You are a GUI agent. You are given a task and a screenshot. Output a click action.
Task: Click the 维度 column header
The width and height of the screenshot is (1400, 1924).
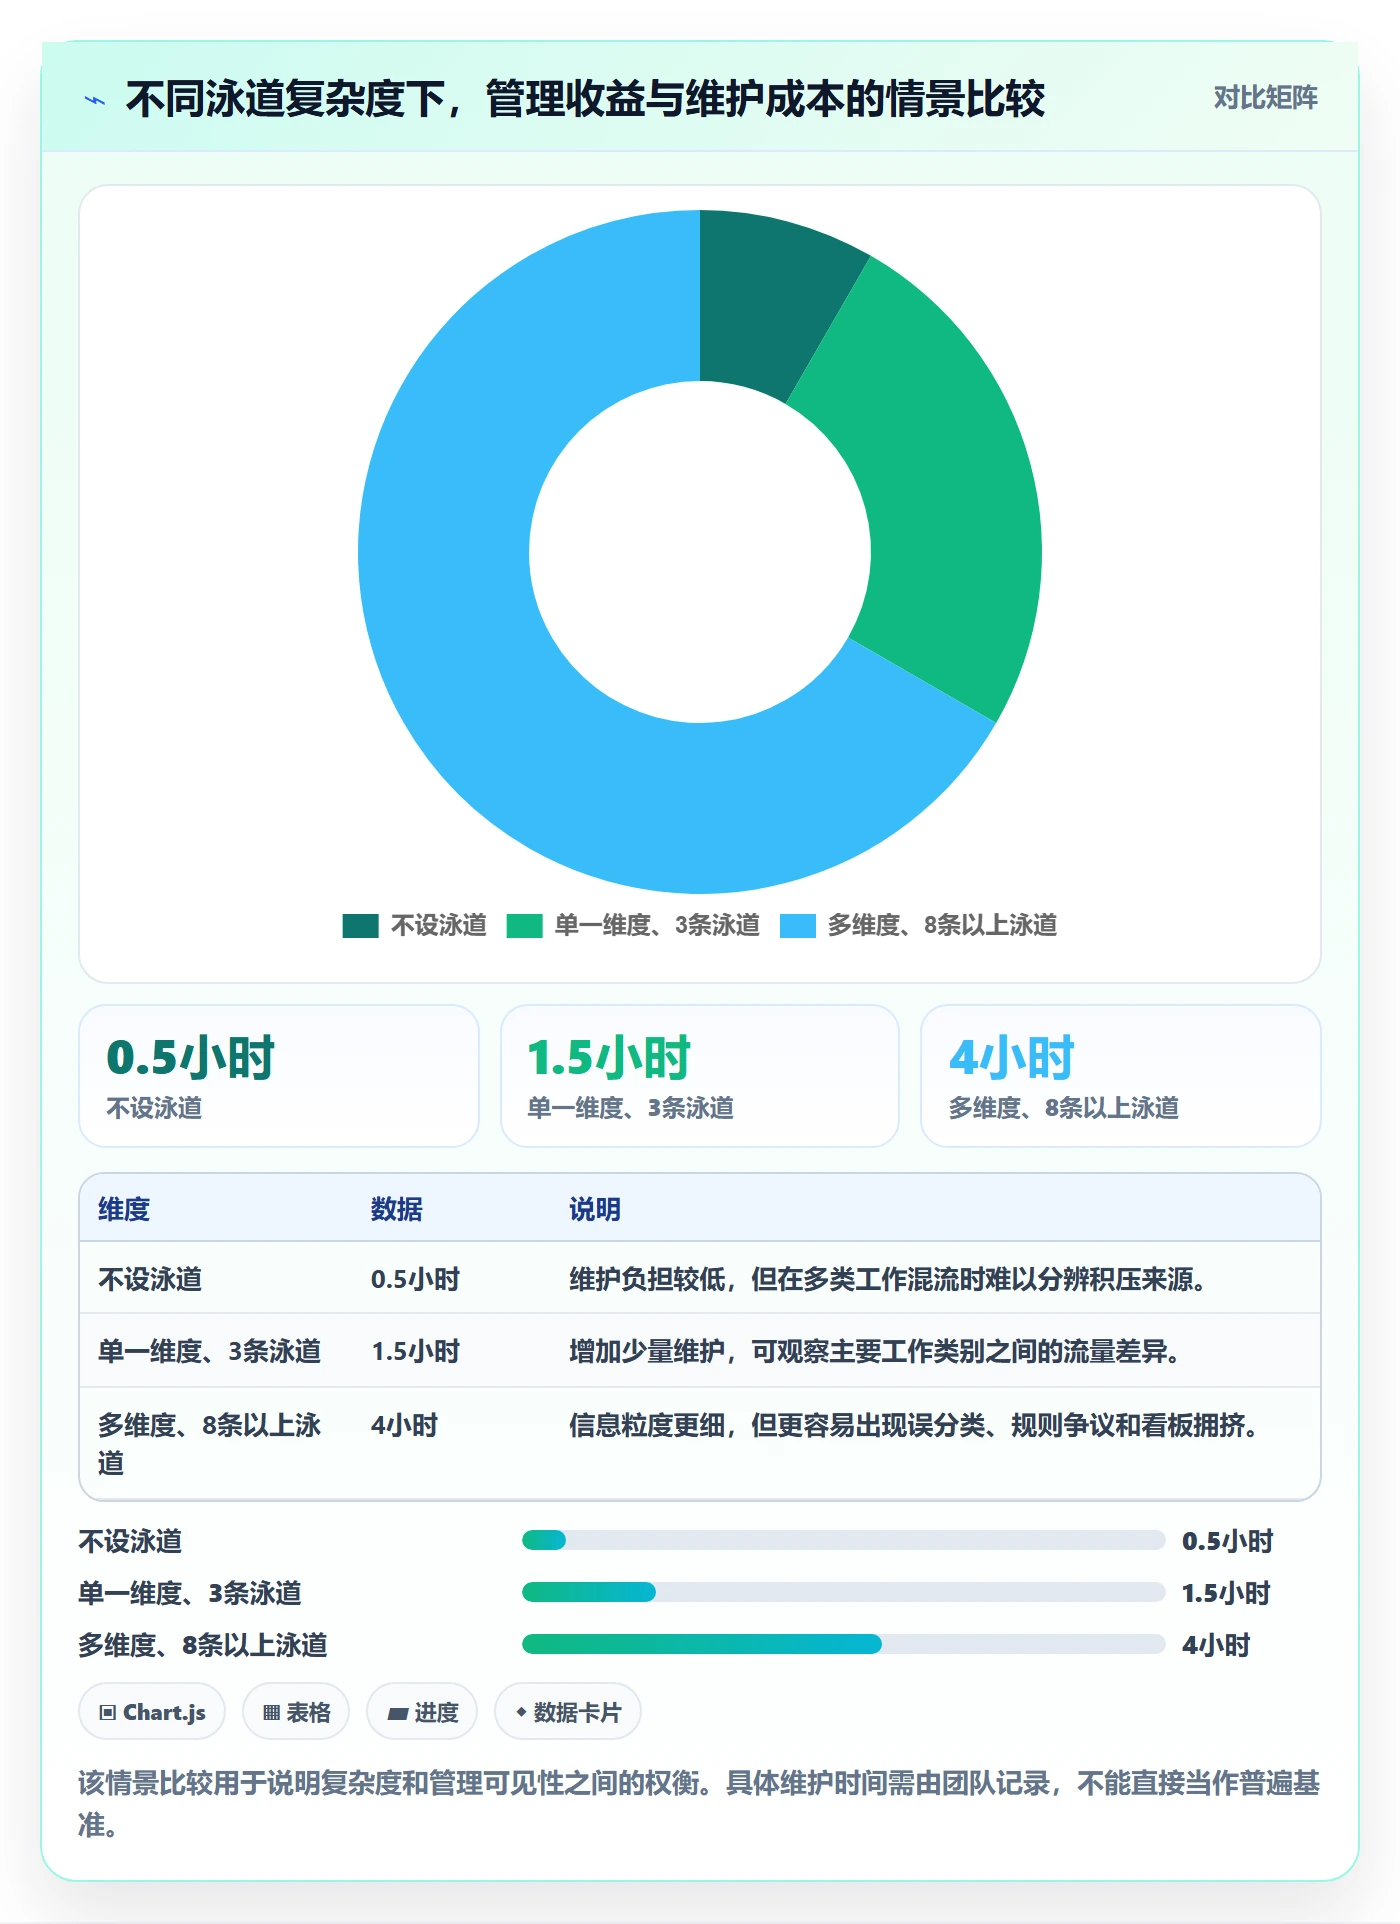coord(124,1209)
